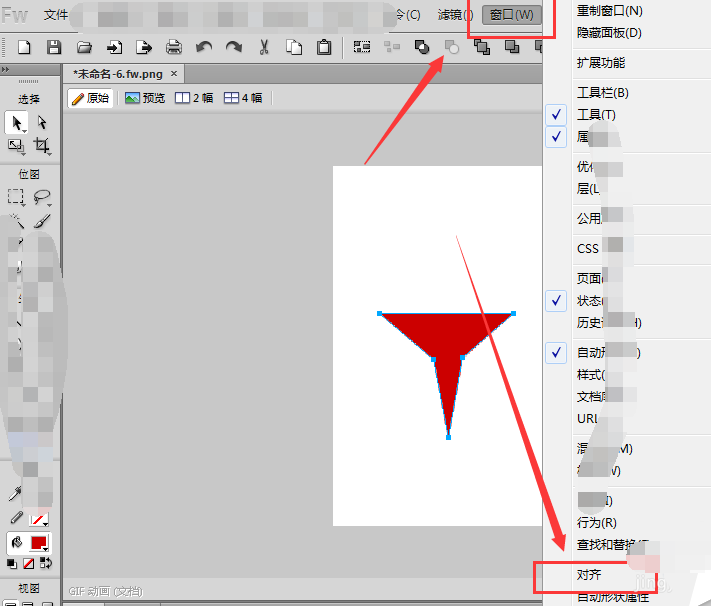
Task: Select the Scale tool
Action: point(16,146)
